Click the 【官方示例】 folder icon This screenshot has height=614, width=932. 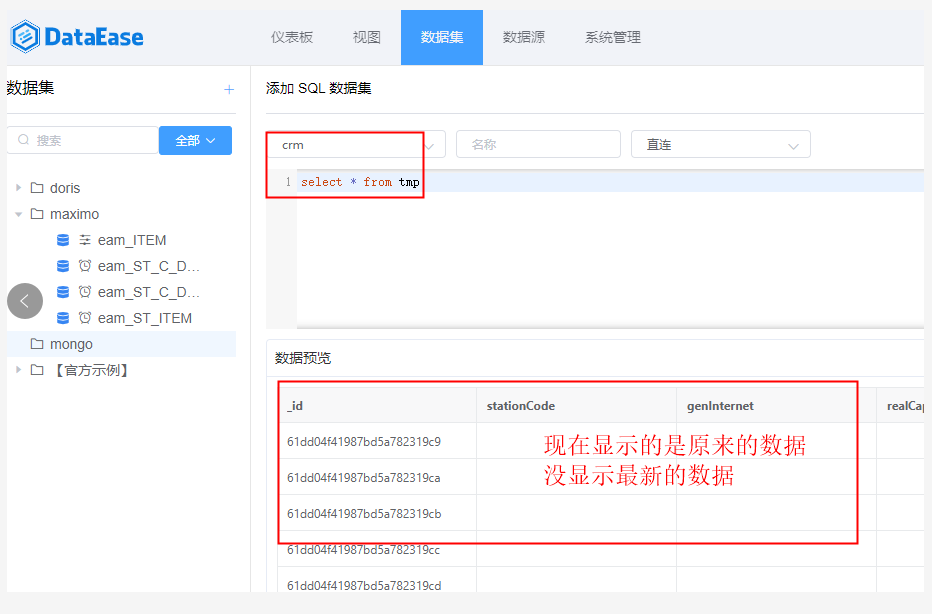(37, 370)
